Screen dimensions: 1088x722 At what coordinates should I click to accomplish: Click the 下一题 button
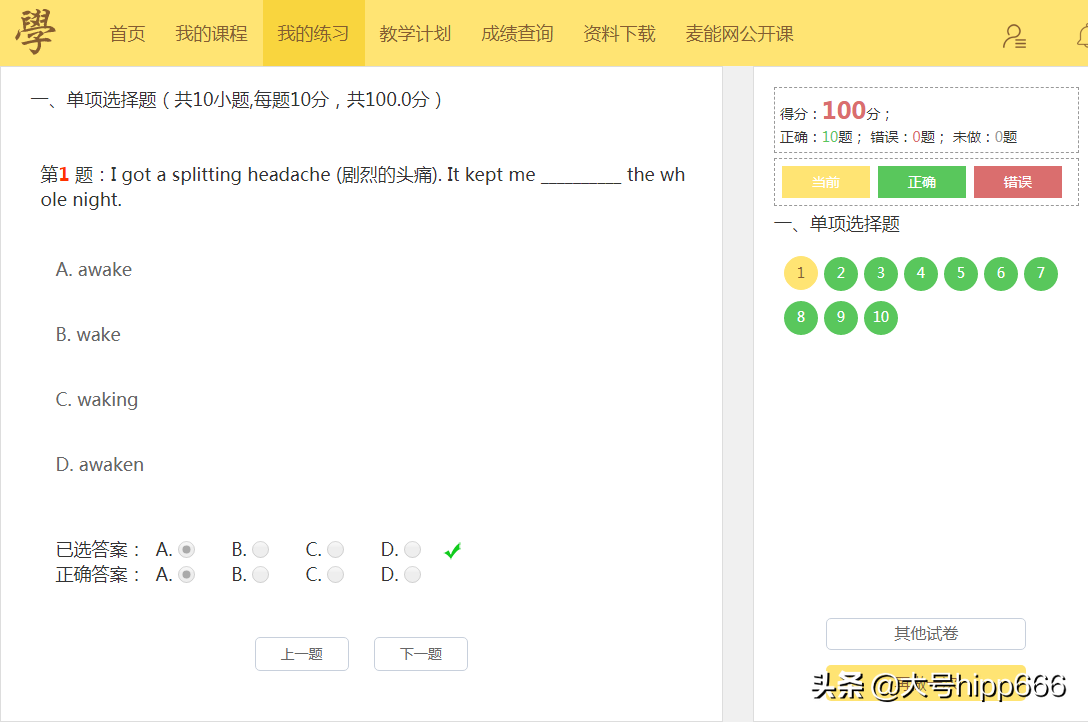coord(420,654)
